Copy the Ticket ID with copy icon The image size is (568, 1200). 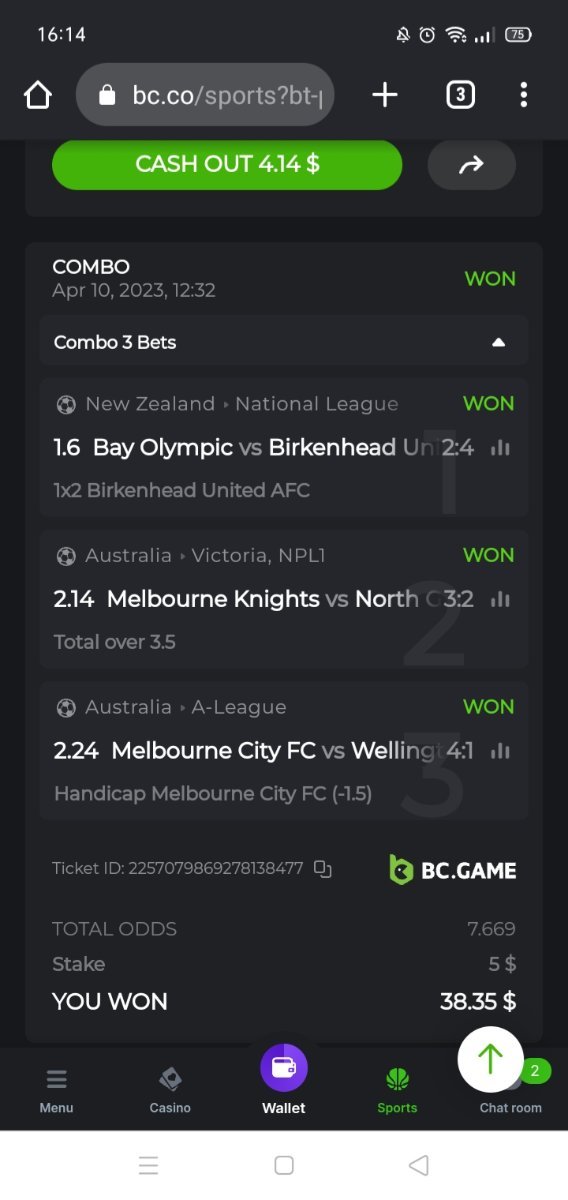[322, 869]
